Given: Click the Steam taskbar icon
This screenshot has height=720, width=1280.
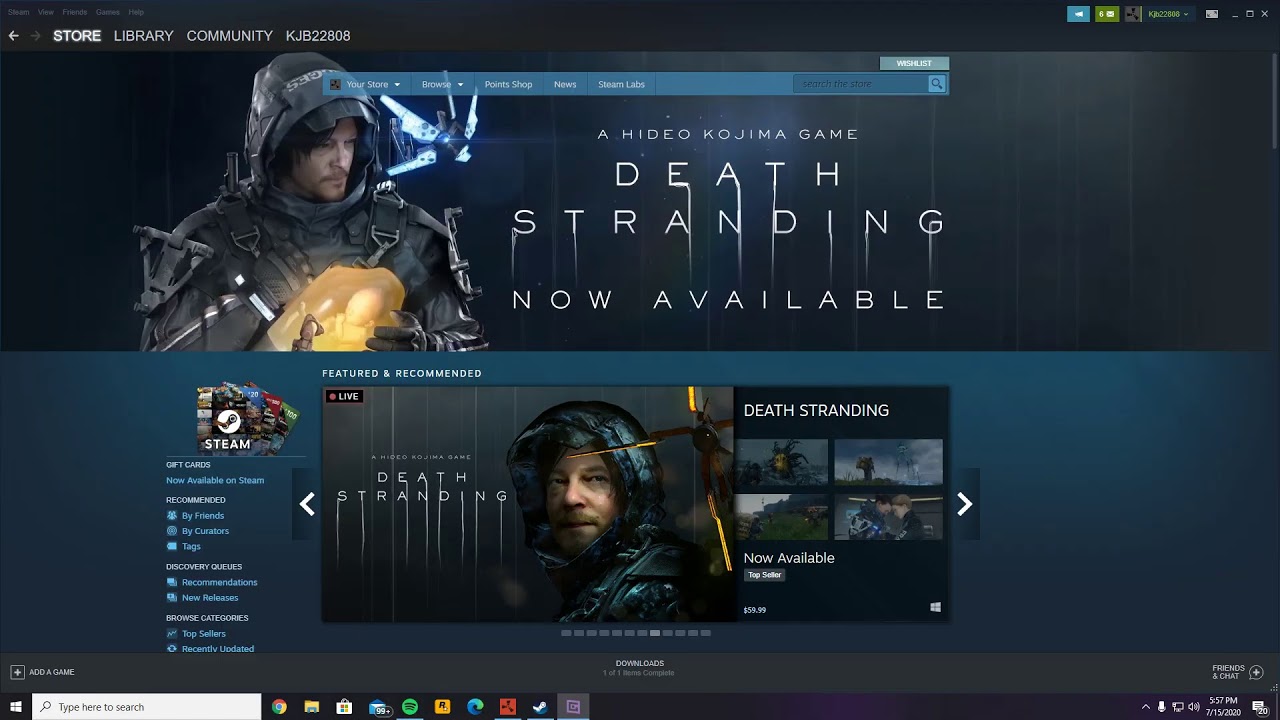Looking at the screenshot, I should tap(540, 707).
